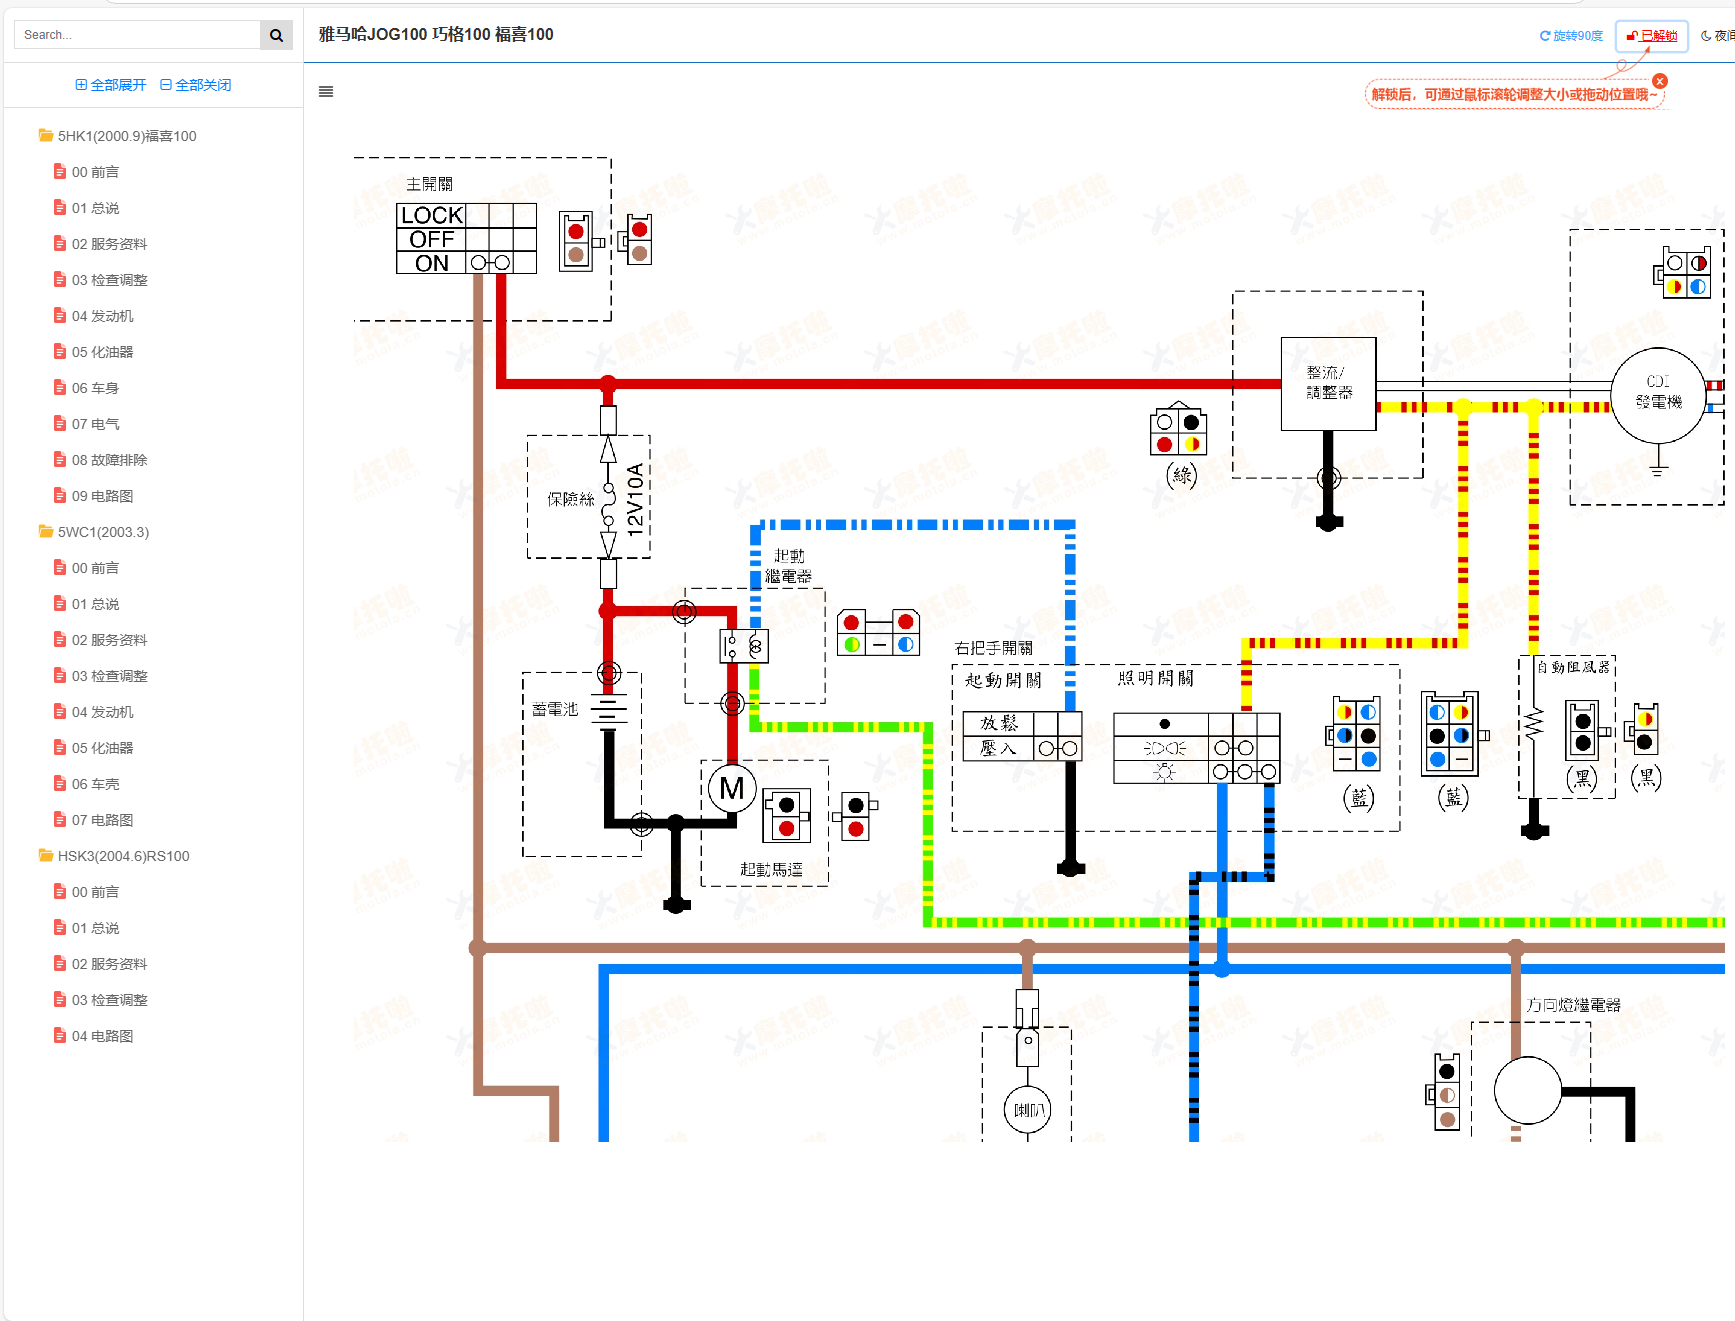Click file icon beside 05 化油器 in 5HK1
Screen dimensions: 1735x1321
pos(60,351)
